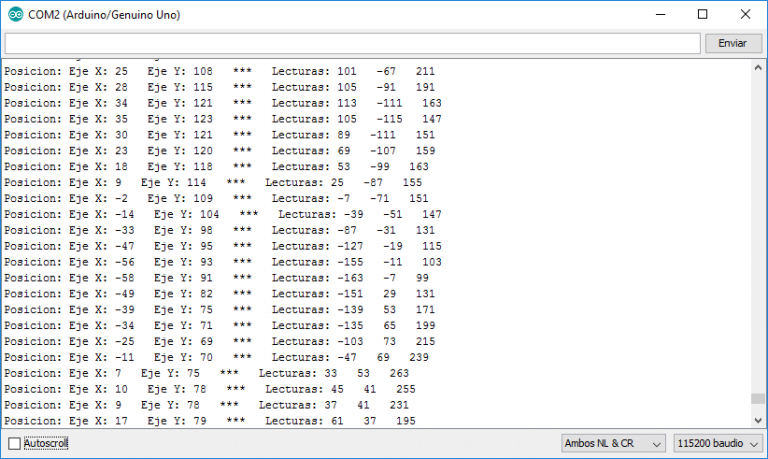This screenshot has height=459, width=768.
Task: Open the Ambos NL & CR line-ending dropdown
Action: [613, 443]
